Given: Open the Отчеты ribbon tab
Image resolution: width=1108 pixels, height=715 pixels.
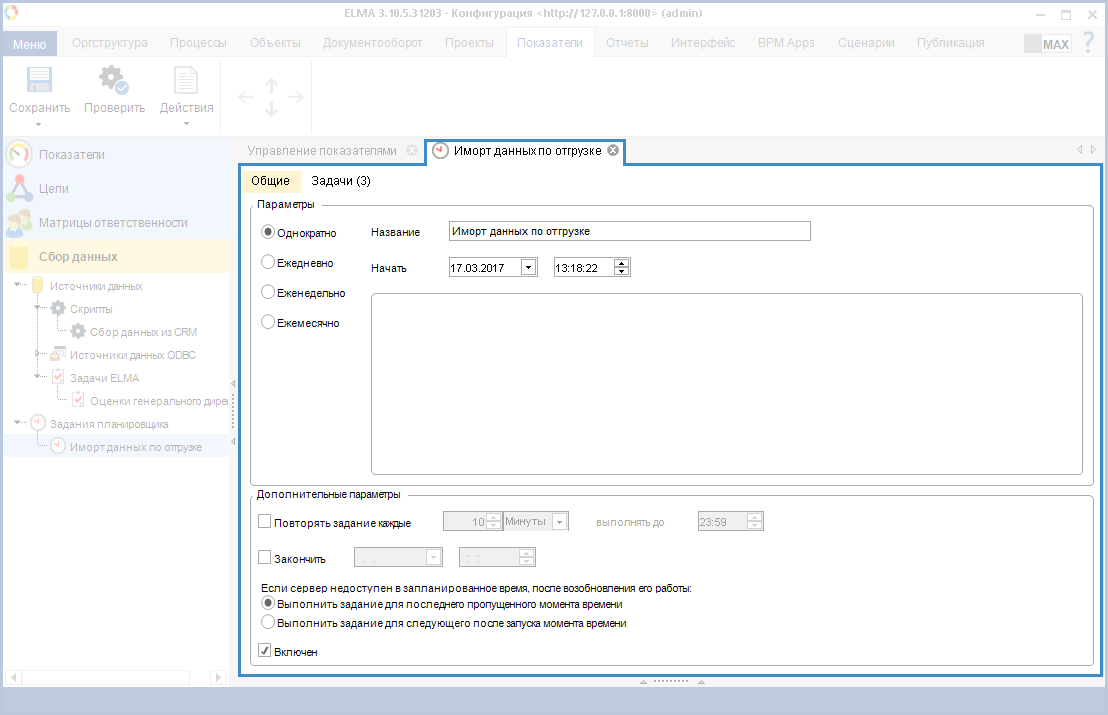Looking at the screenshot, I should pyautogui.click(x=627, y=43).
